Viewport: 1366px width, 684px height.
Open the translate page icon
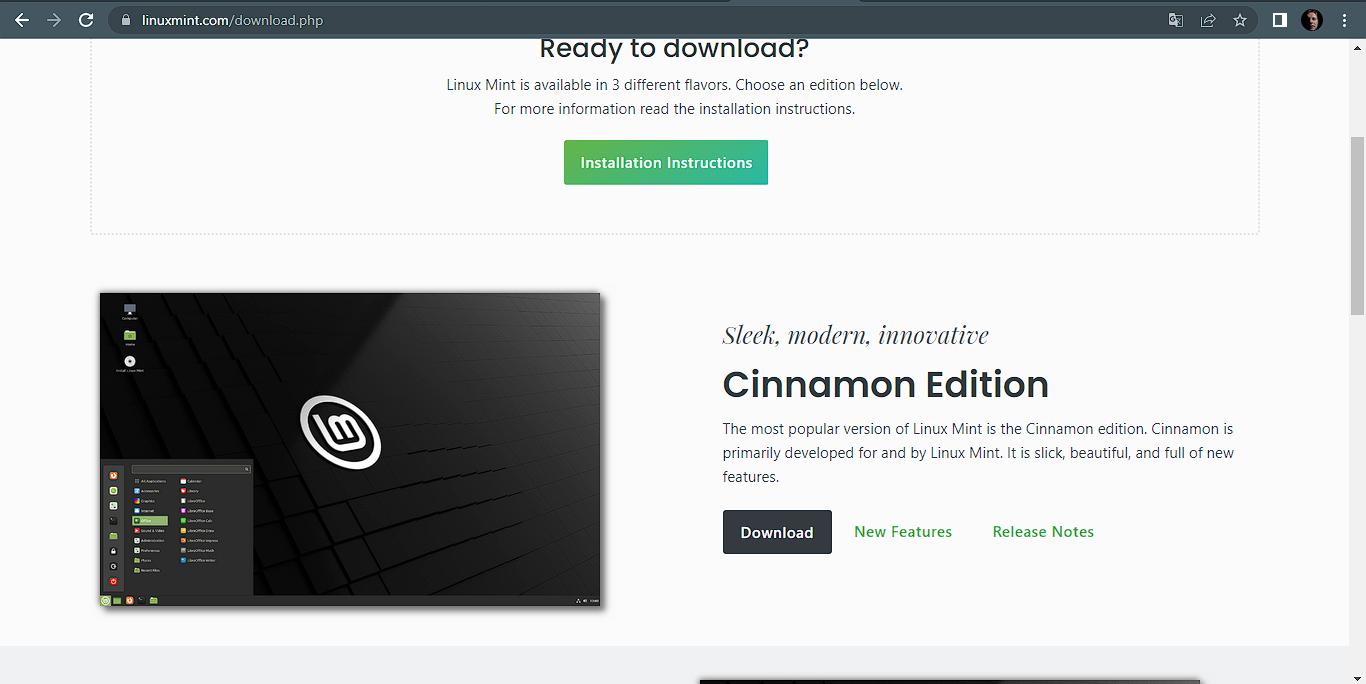[x=1176, y=20]
